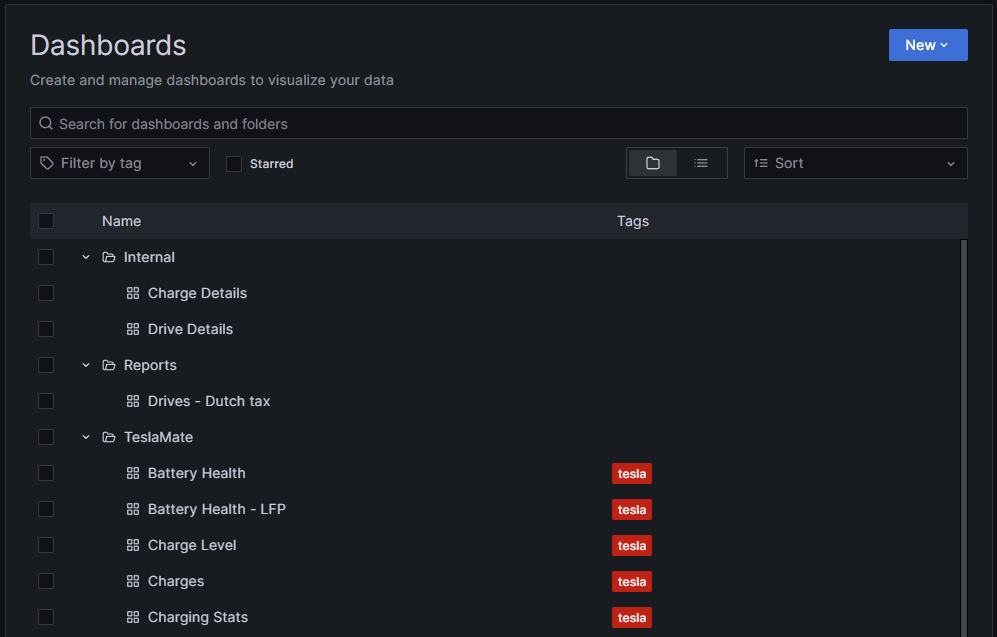Collapse the Reports folder chevron
The image size is (997, 637).
(x=86, y=366)
